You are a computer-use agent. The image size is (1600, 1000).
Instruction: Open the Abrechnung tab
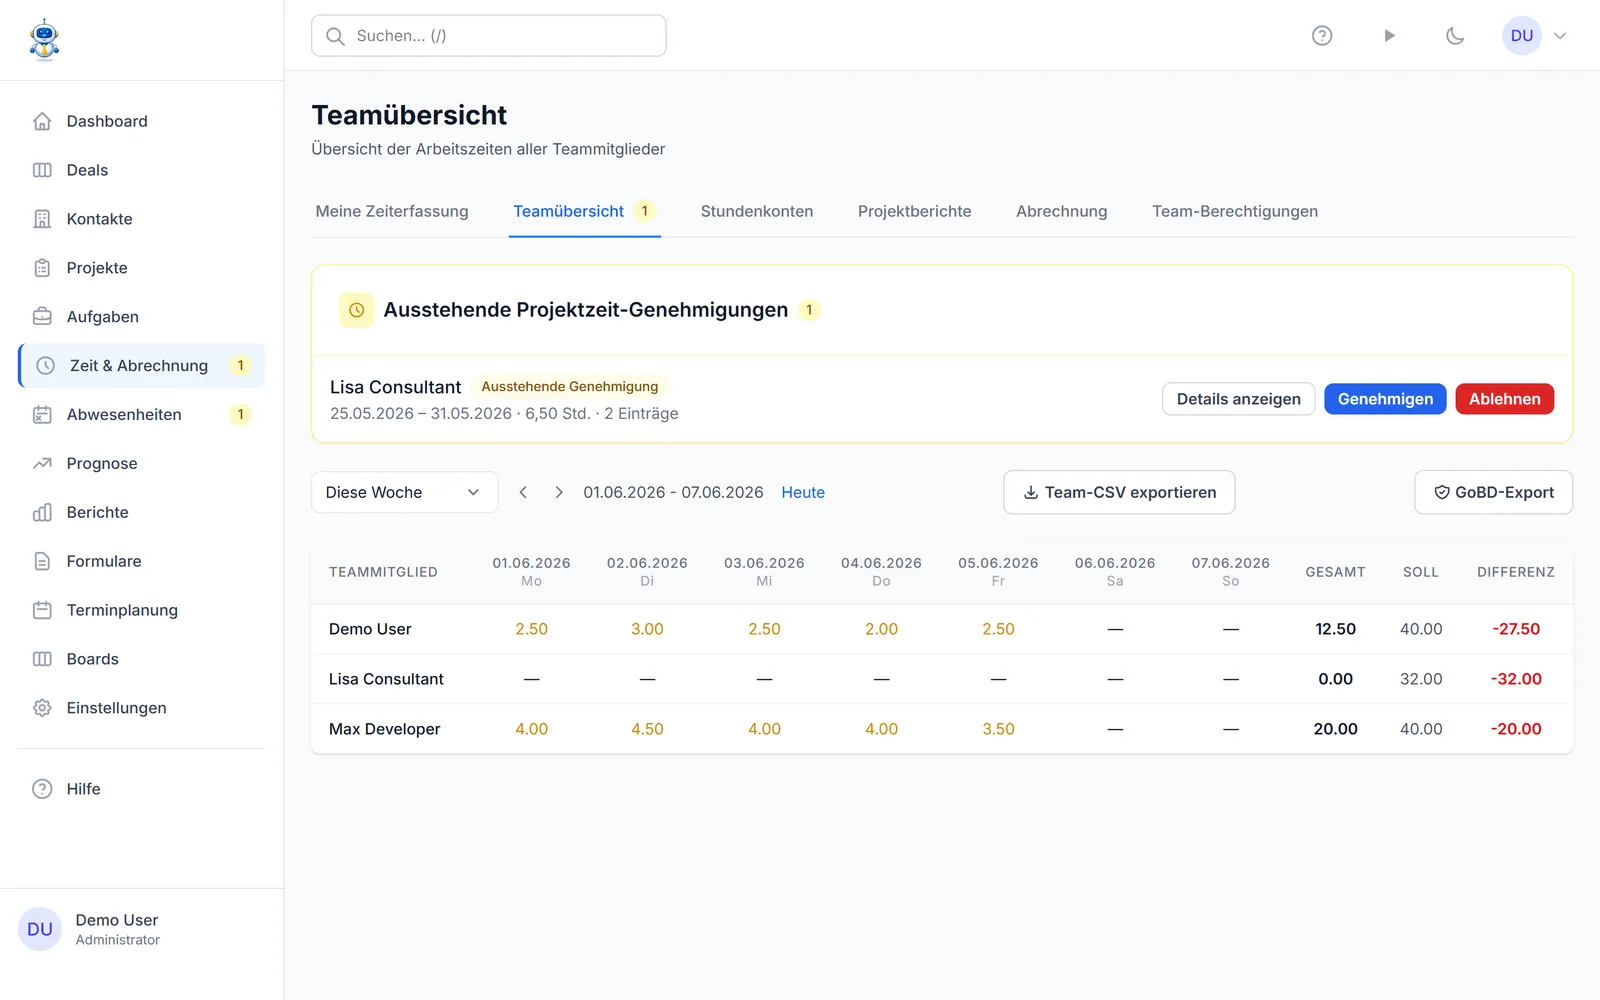coord(1062,211)
